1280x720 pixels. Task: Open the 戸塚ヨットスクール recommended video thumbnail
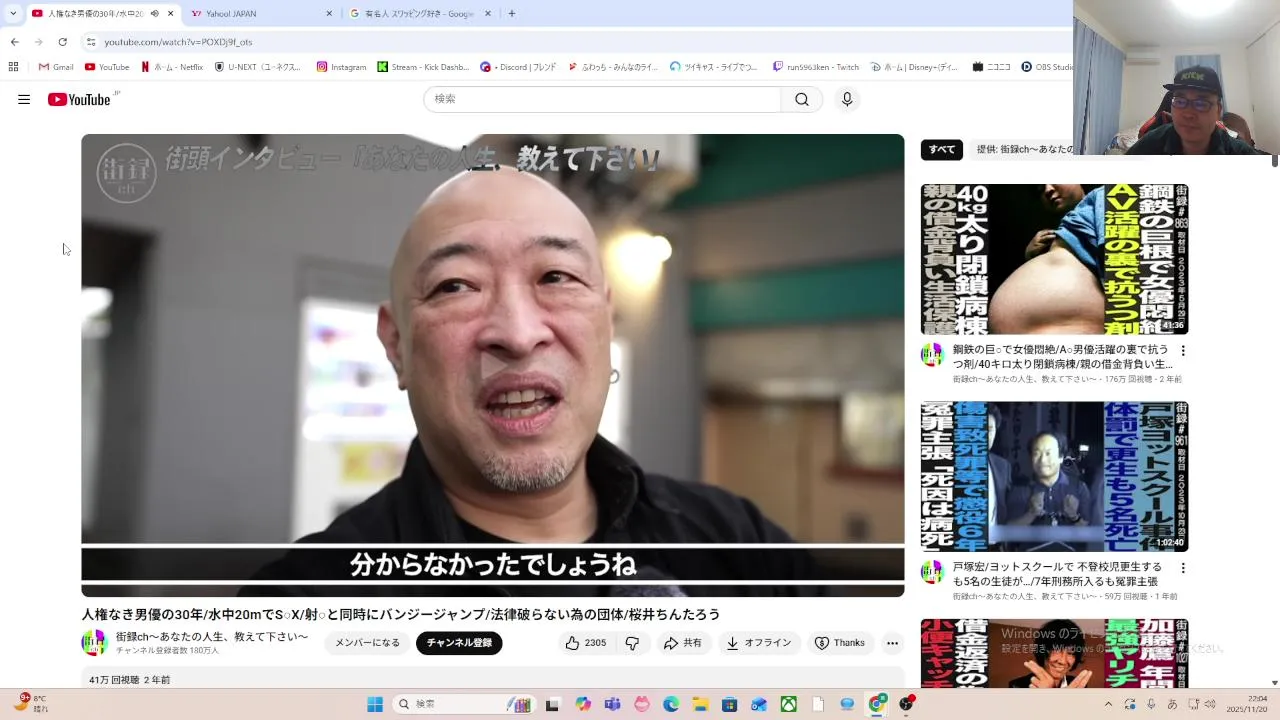click(x=1054, y=476)
